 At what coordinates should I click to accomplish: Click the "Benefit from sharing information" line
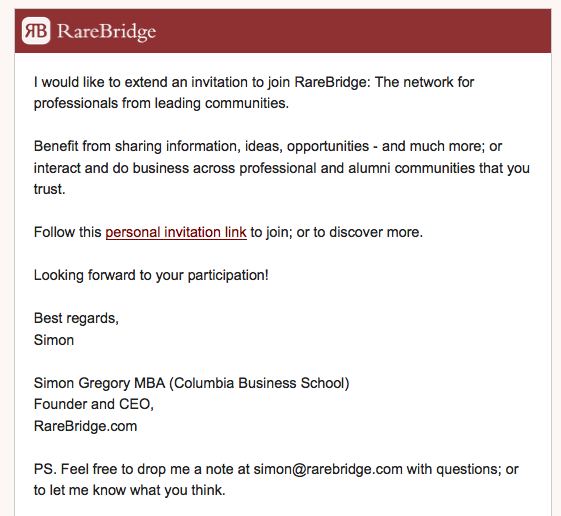(268, 146)
